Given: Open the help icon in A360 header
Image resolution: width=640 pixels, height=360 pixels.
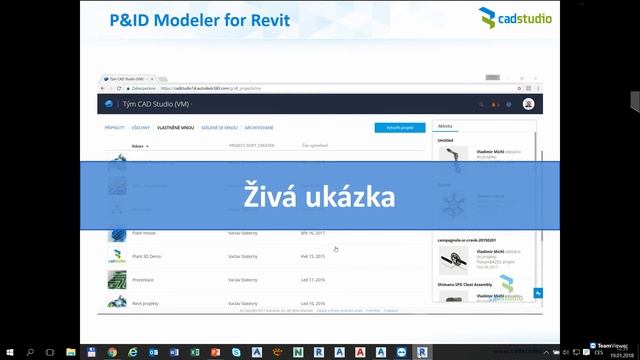Looking at the screenshot, I should coord(509,104).
